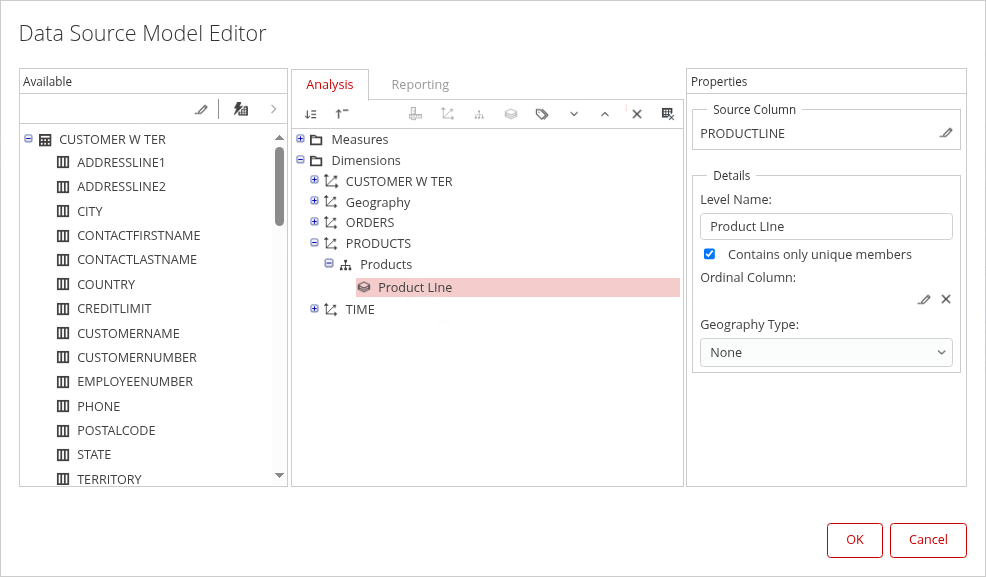
Task: Switch to the Reporting tab
Action: (x=420, y=85)
